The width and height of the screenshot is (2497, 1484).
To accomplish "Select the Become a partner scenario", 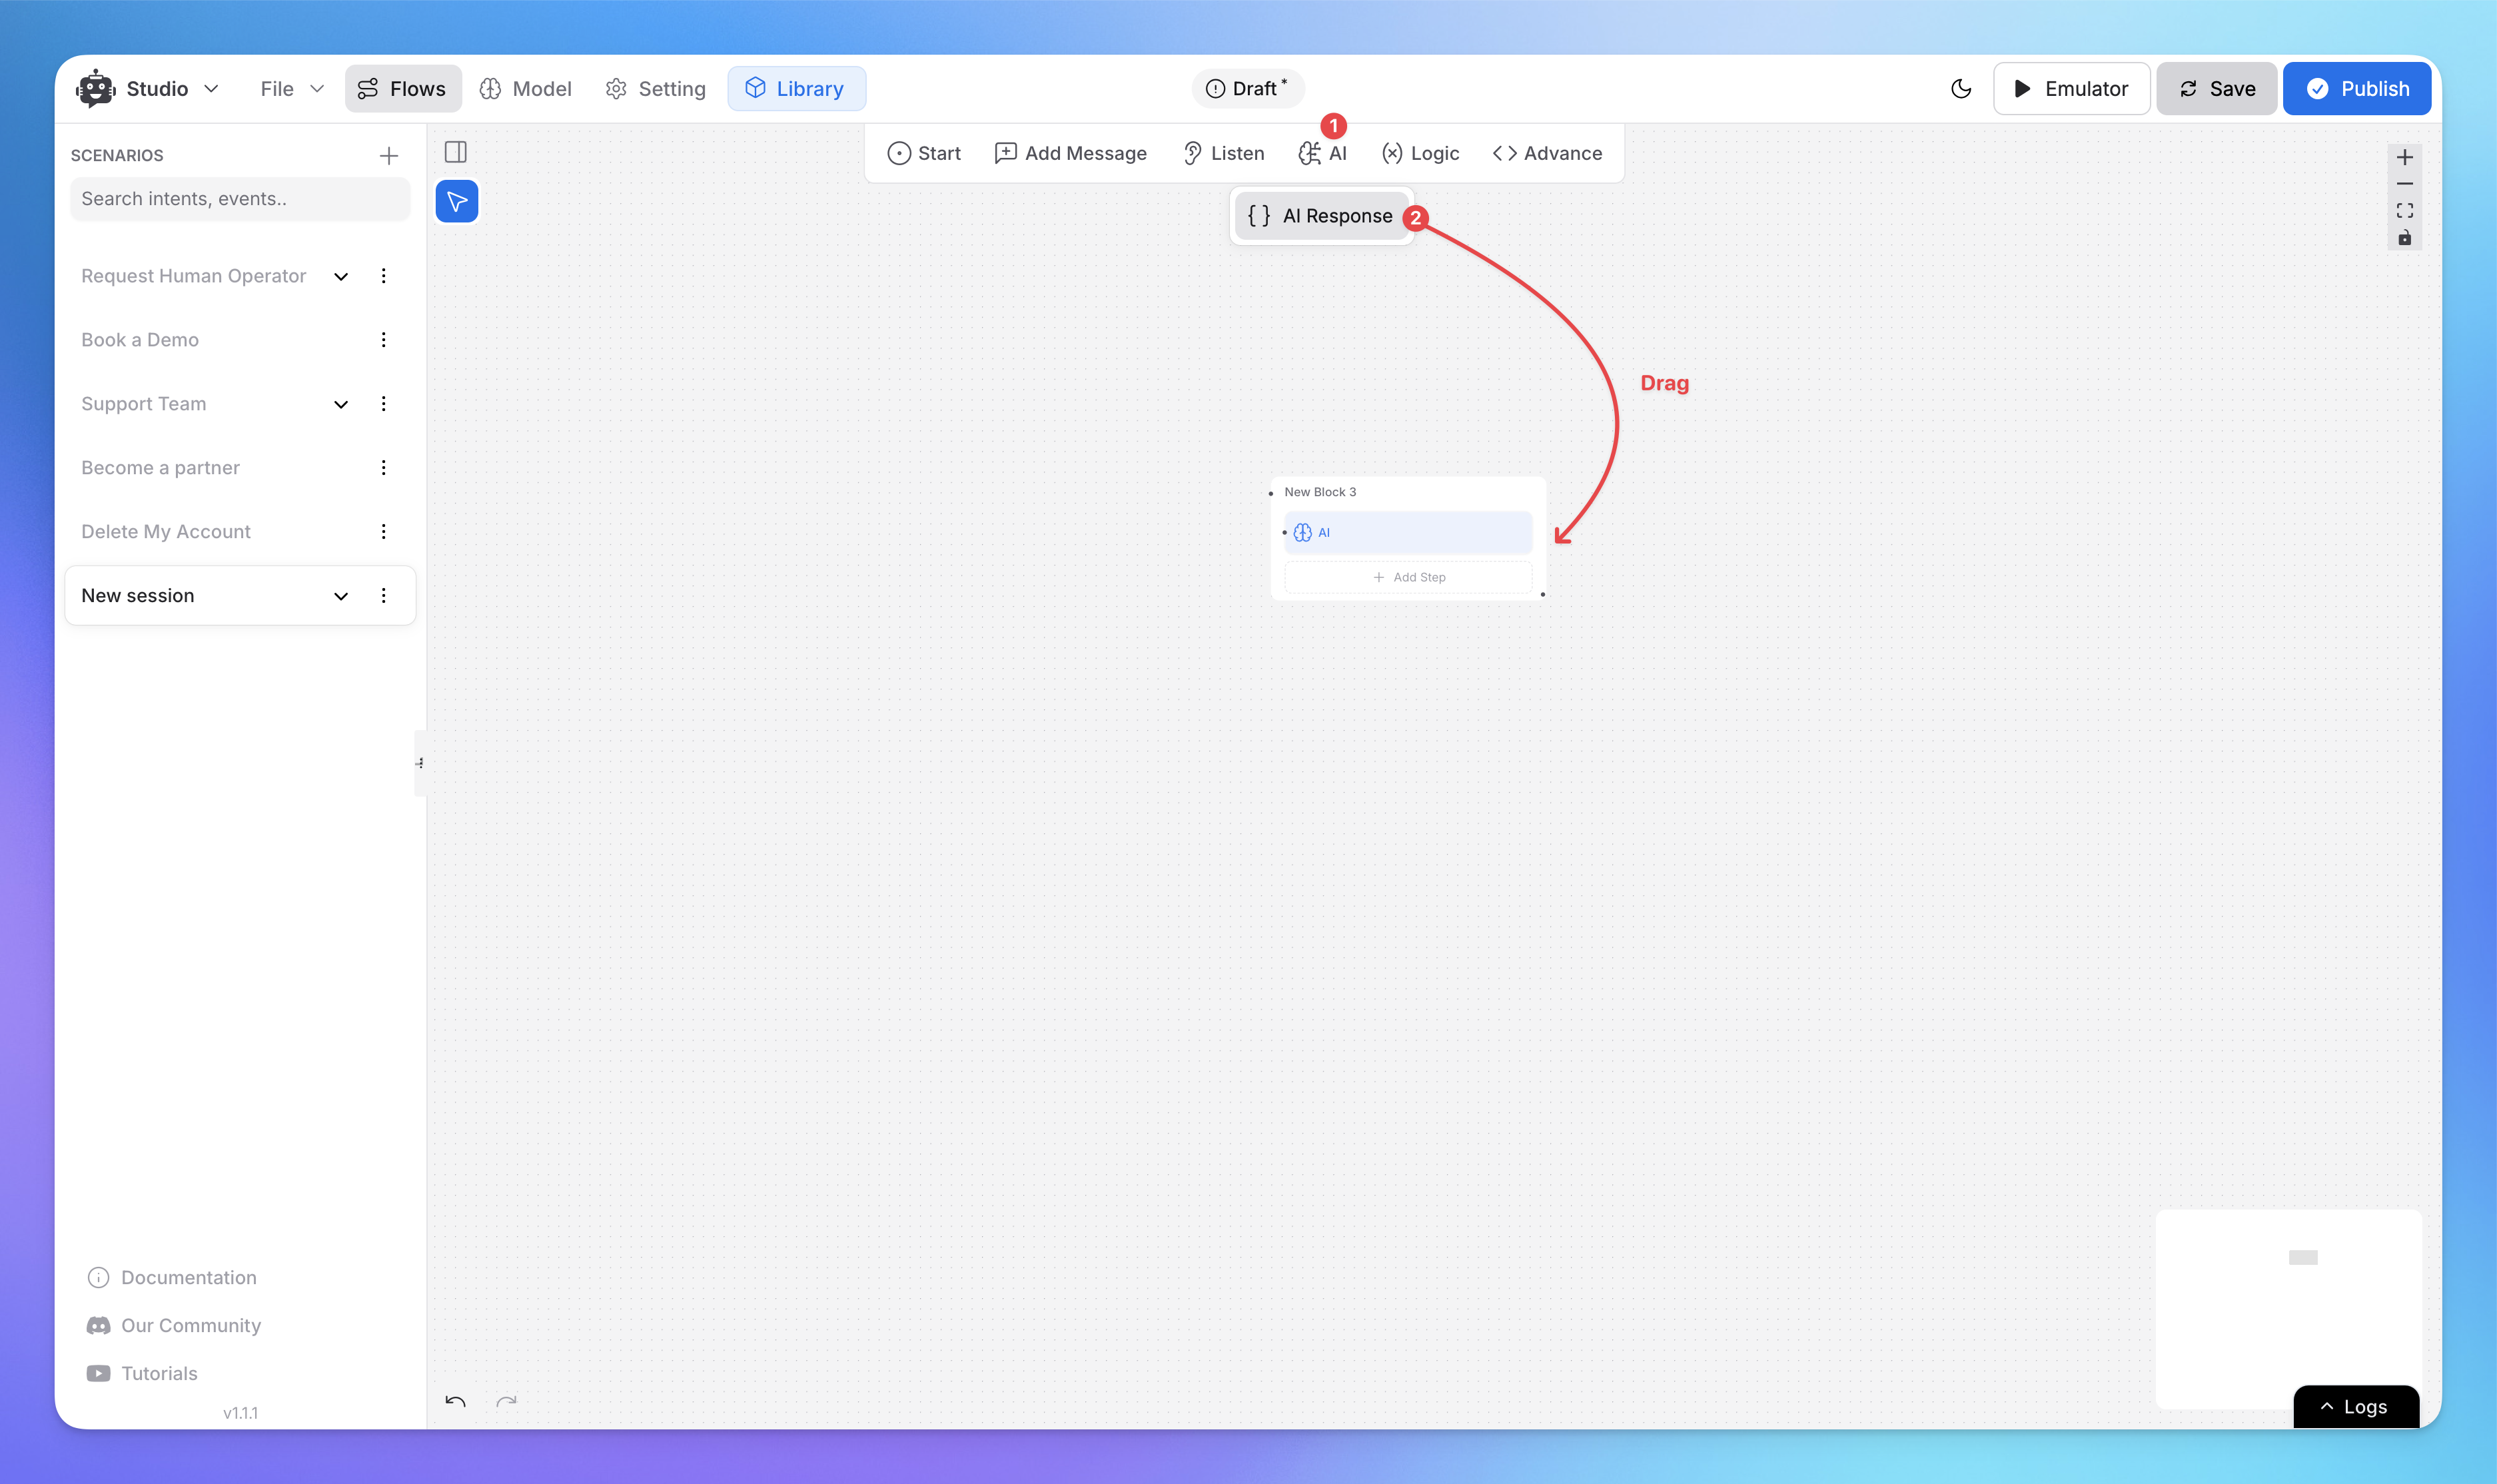I will (160, 468).
